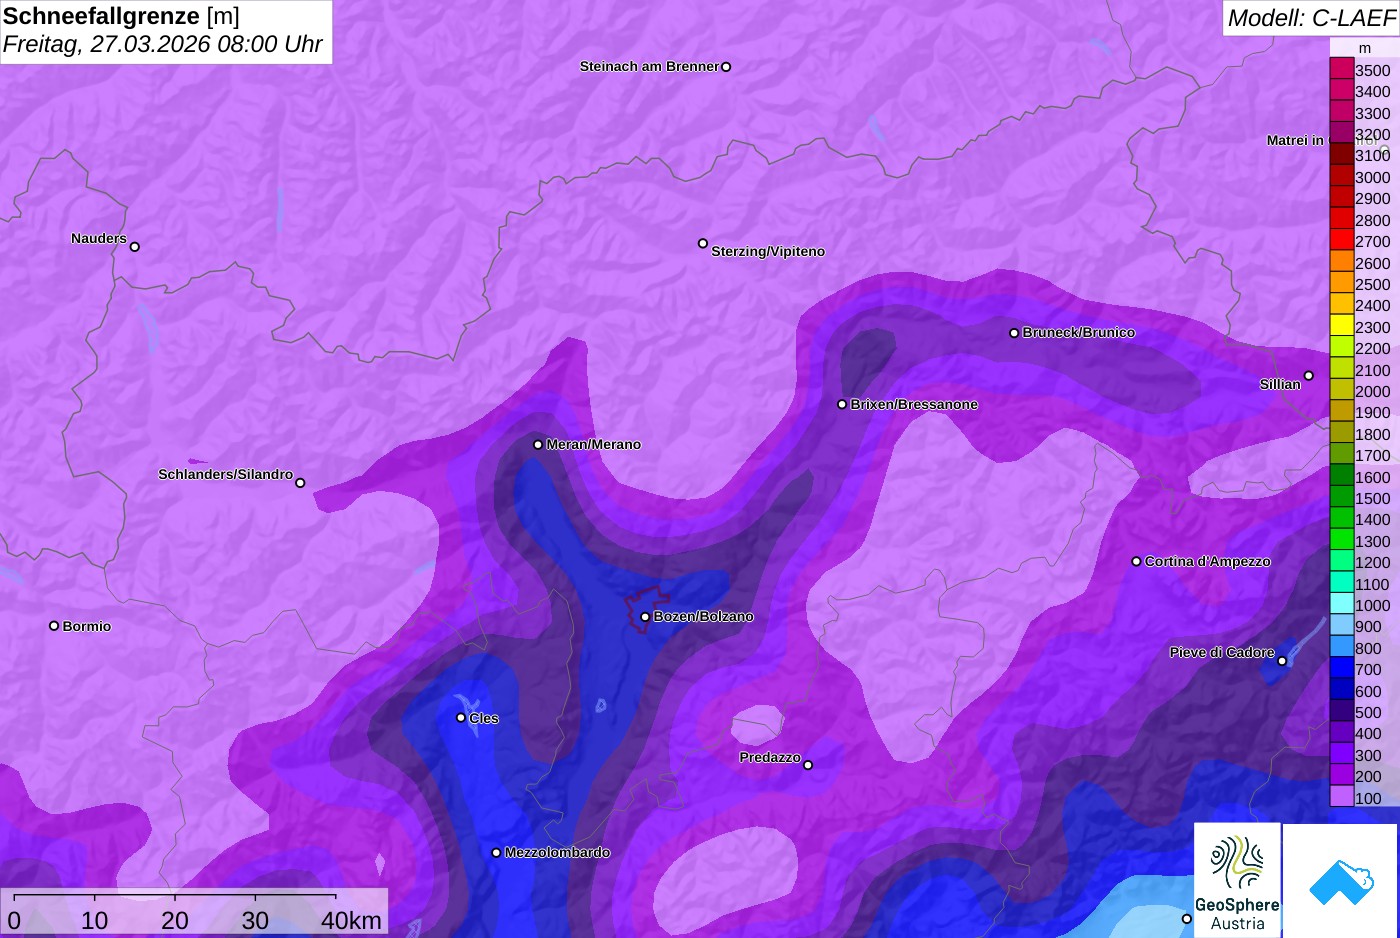Viewport: 1400px width, 938px height.
Task: Click the Cortina d'Ampezzo label text
Action: 1208,561
